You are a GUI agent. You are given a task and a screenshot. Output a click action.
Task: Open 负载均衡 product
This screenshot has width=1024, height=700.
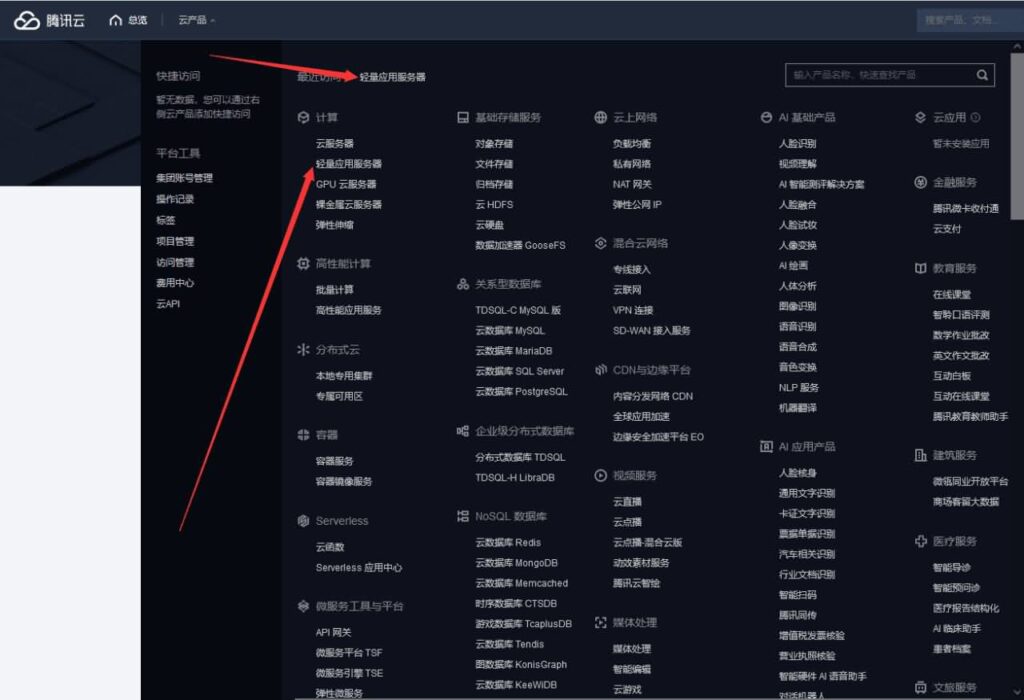pos(632,144)
